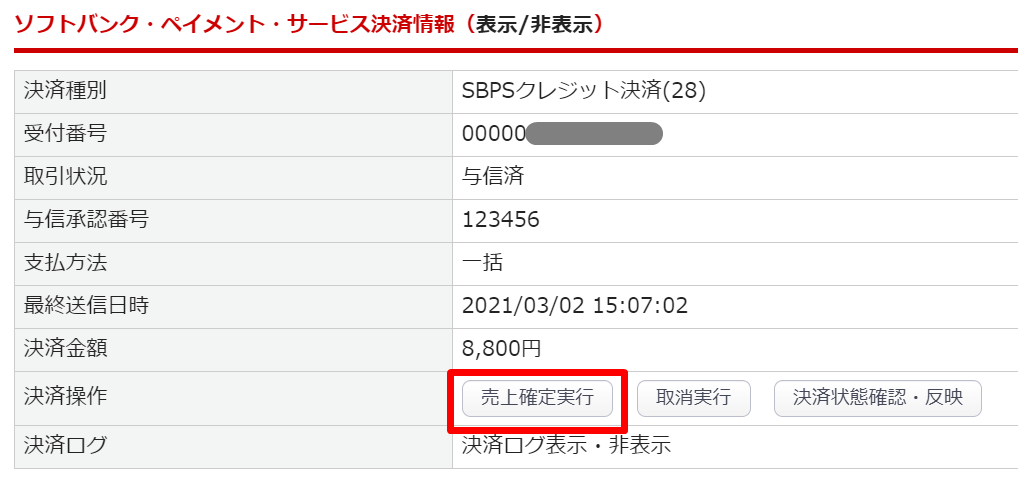Screen dimensions: 1018x491
Task: Click the 与信済 status text
Action: pos(493,177)
